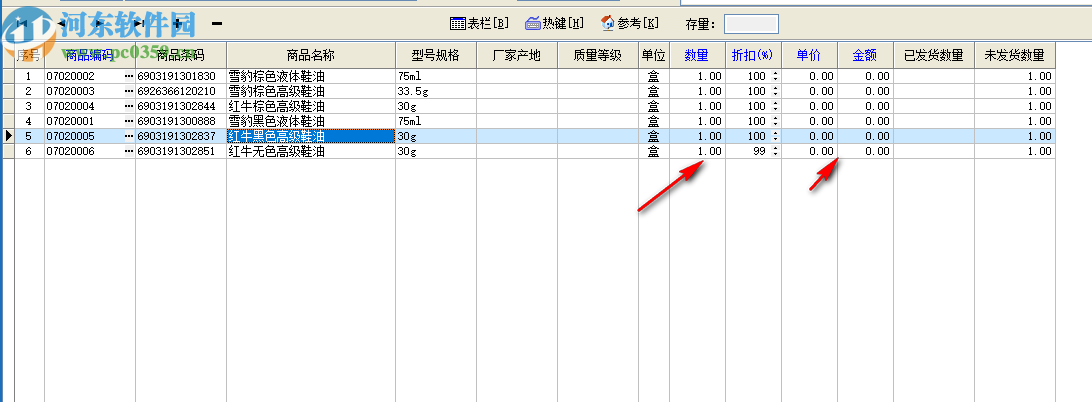The height and width of the screenshot is (402, 1092).
Task: Sort by 商品编码 column header
Action: tap(90, 56)
